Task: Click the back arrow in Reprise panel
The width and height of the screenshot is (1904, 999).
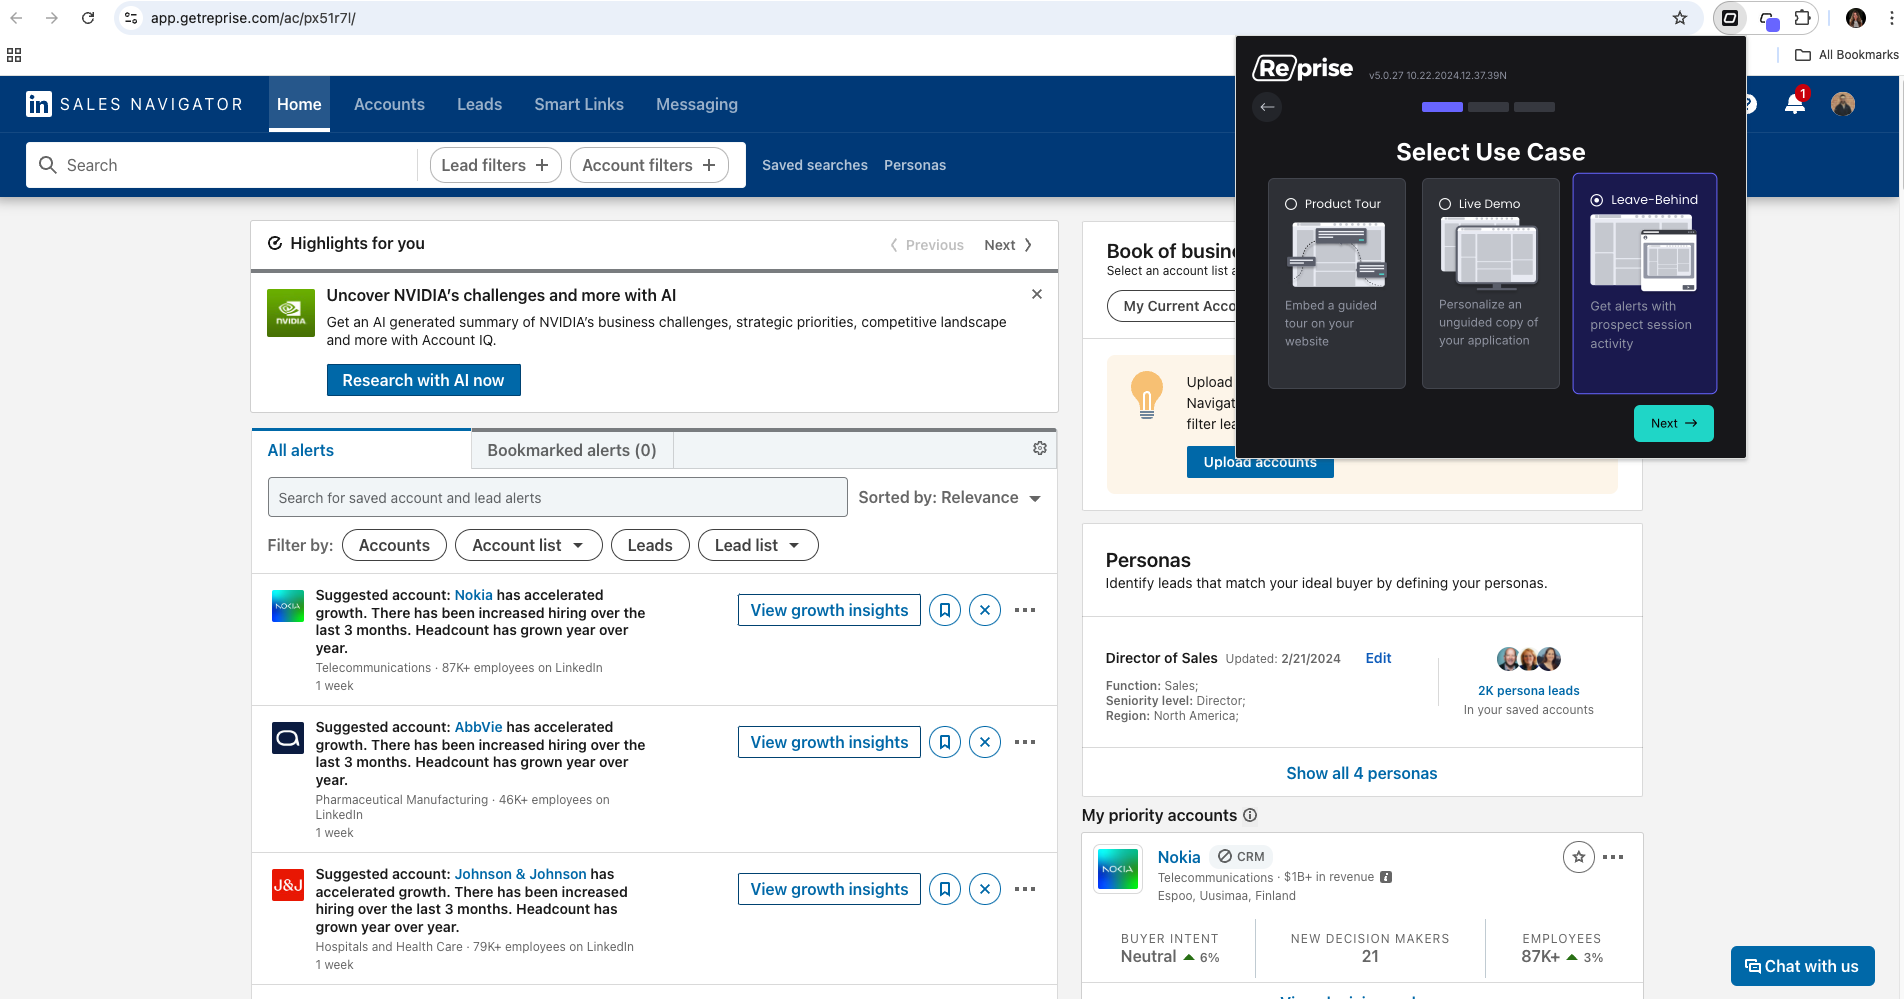Action: (x=1267, y=107)
